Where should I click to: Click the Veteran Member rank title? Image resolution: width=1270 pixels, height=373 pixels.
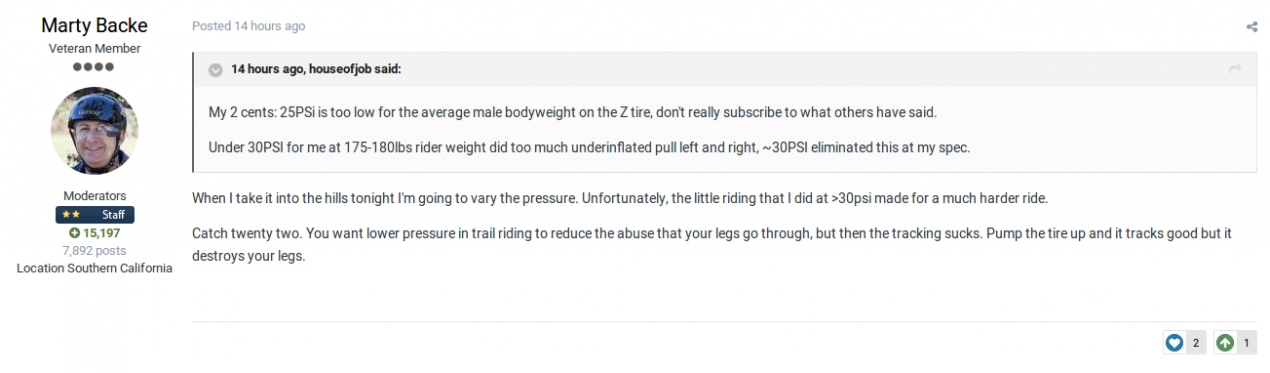coord(94,48)
